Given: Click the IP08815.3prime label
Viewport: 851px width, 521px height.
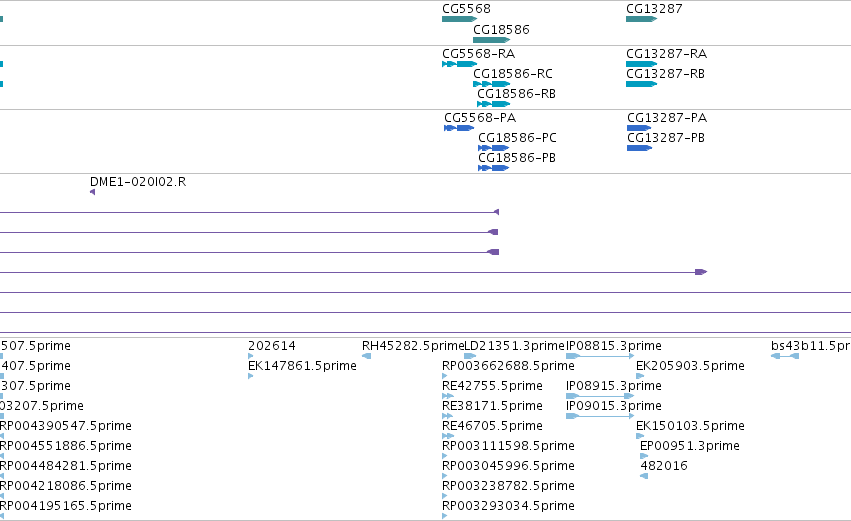Looking at the screenshot, I should click(614, 346).
